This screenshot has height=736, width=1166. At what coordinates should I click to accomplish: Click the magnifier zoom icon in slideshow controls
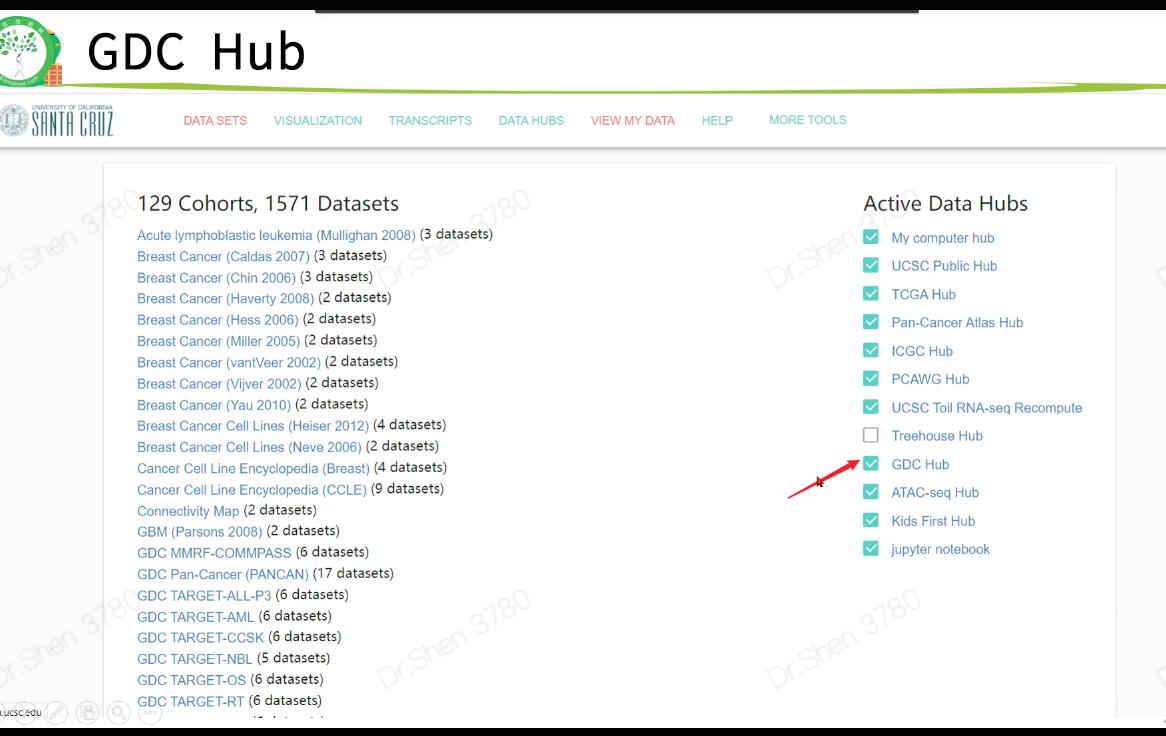point(118,713)
